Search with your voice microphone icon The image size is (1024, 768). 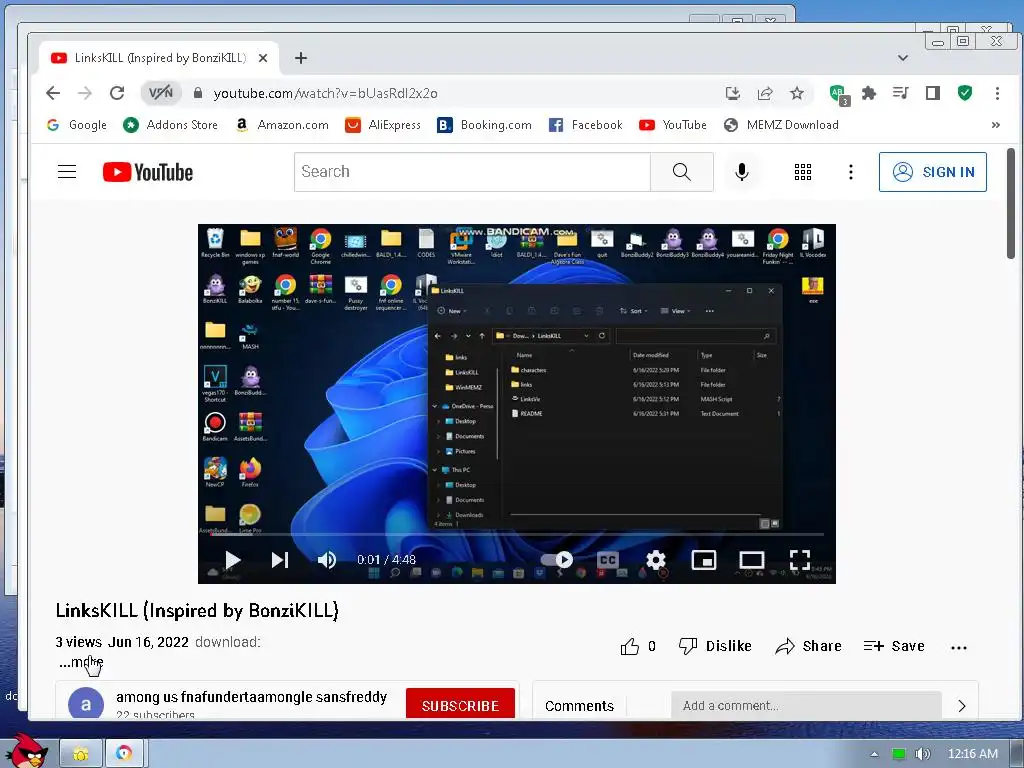[741, 172]
